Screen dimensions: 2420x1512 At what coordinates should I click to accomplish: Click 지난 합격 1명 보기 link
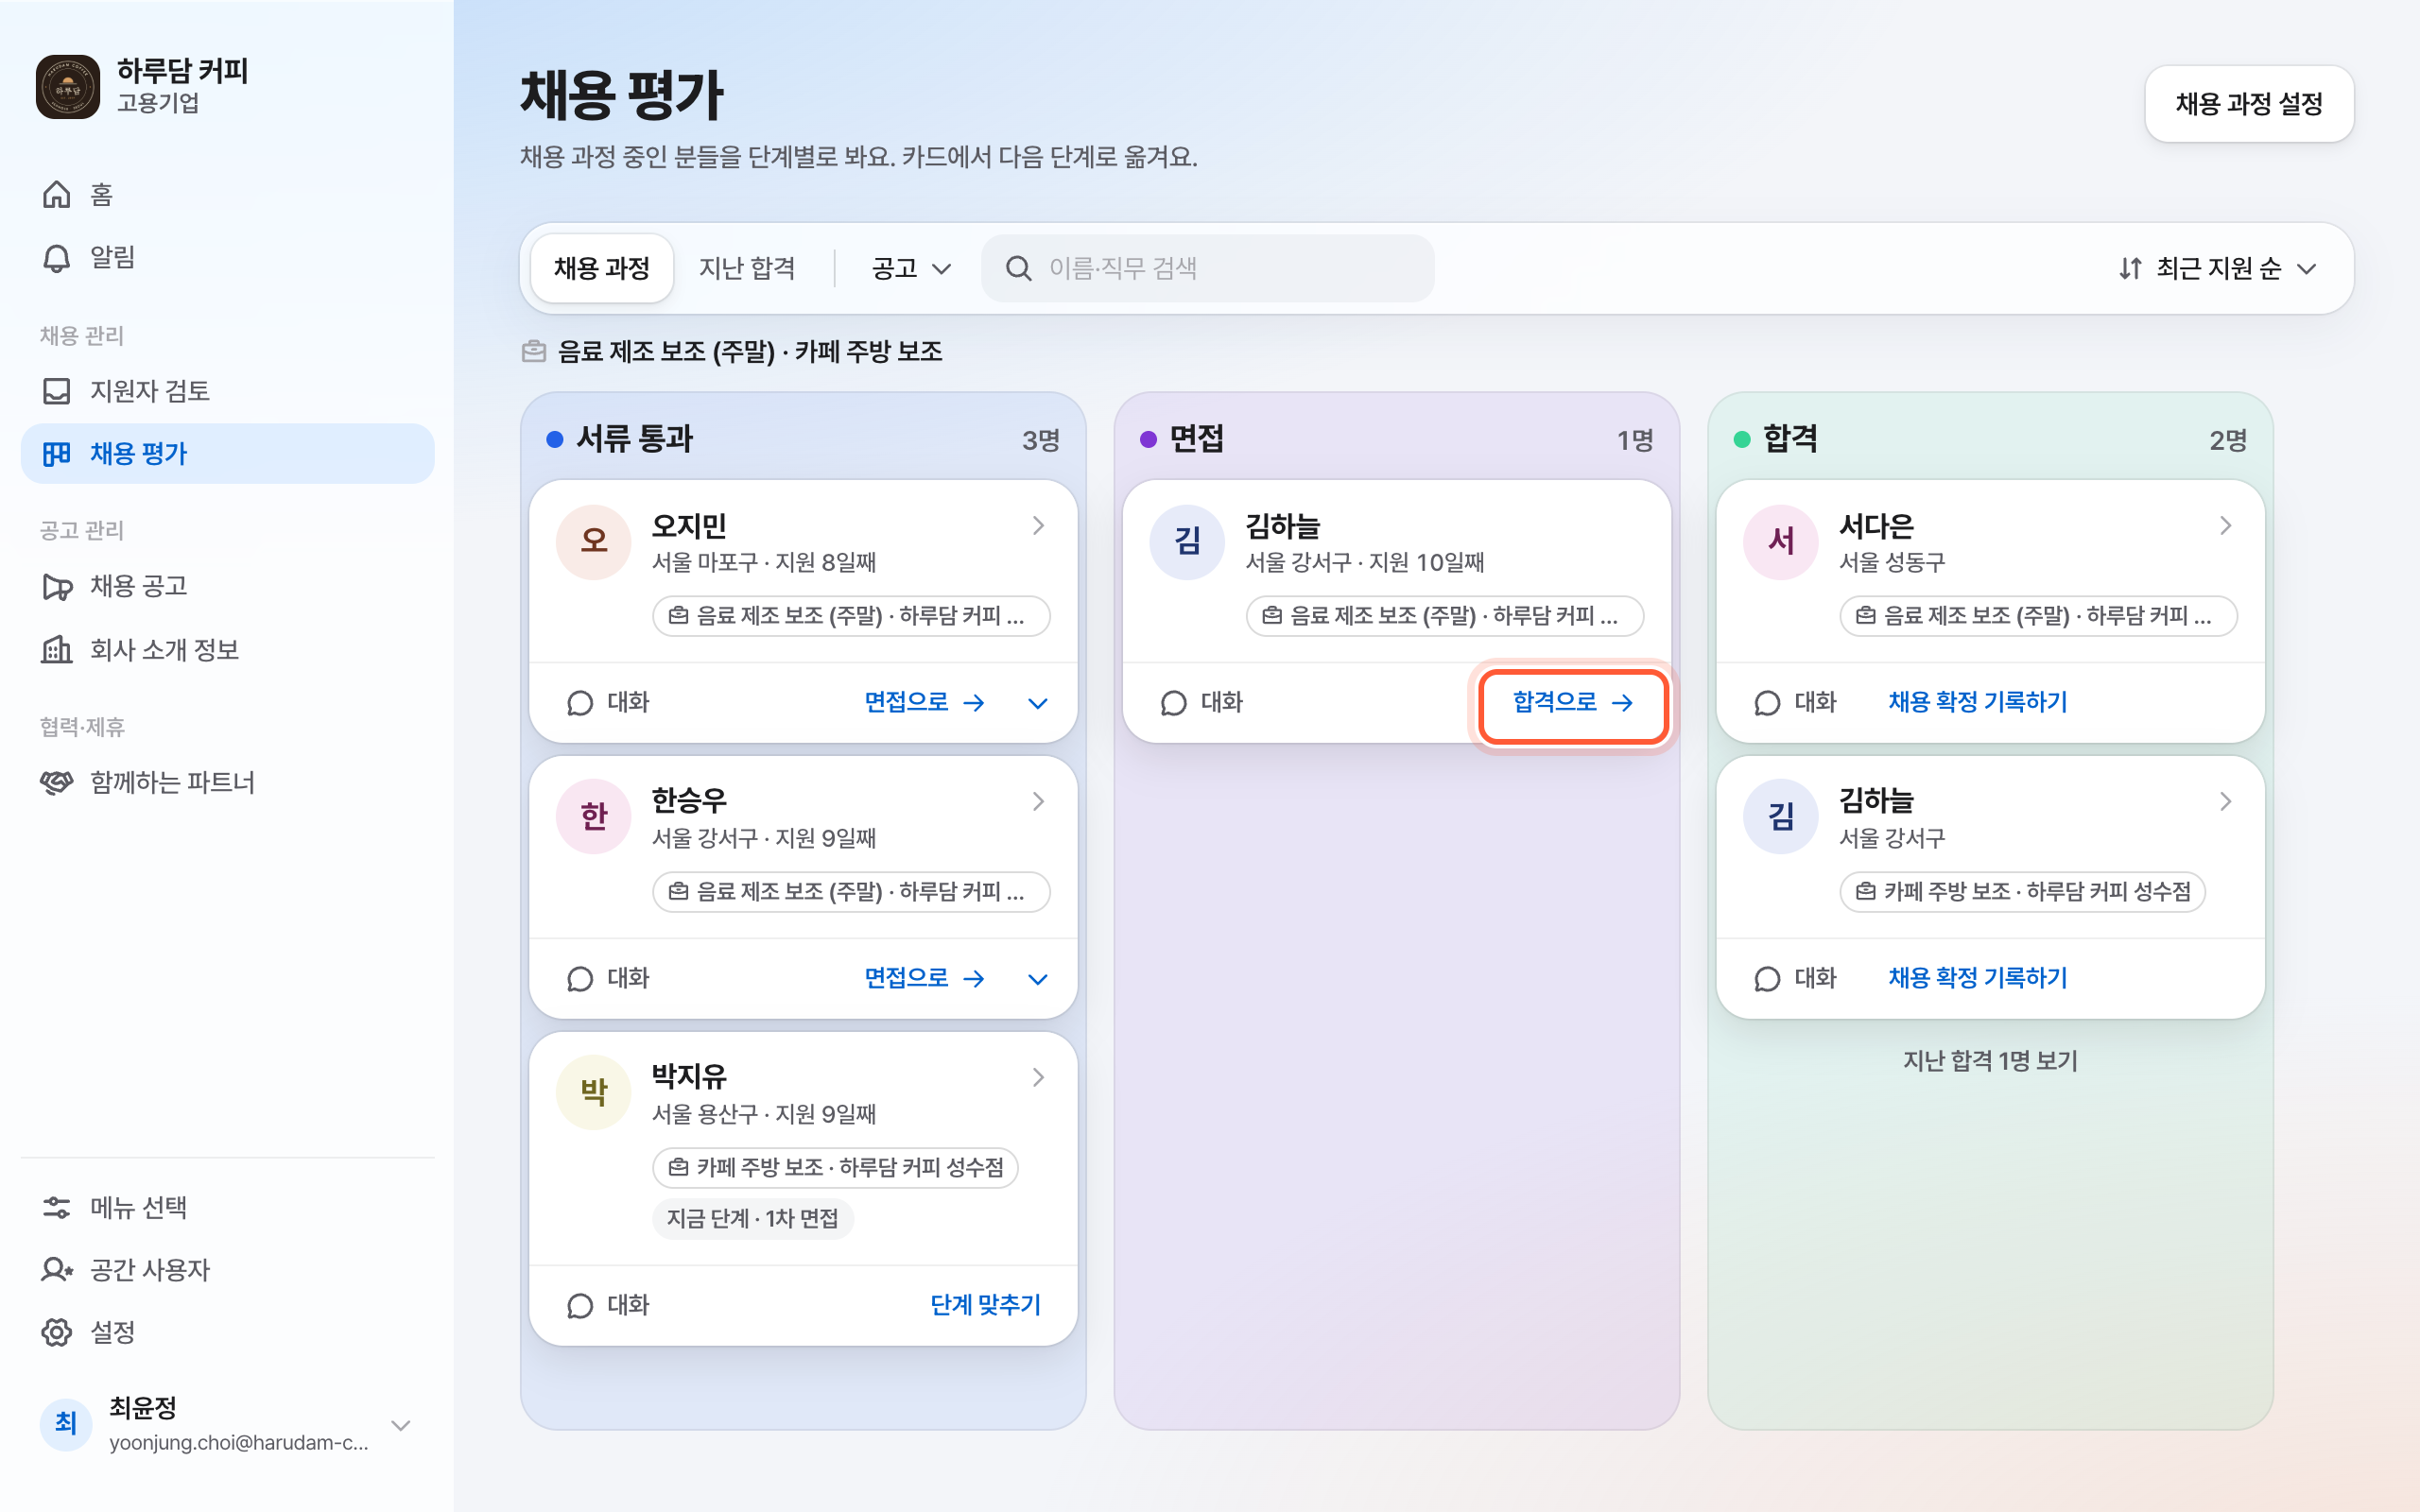1990,1061
